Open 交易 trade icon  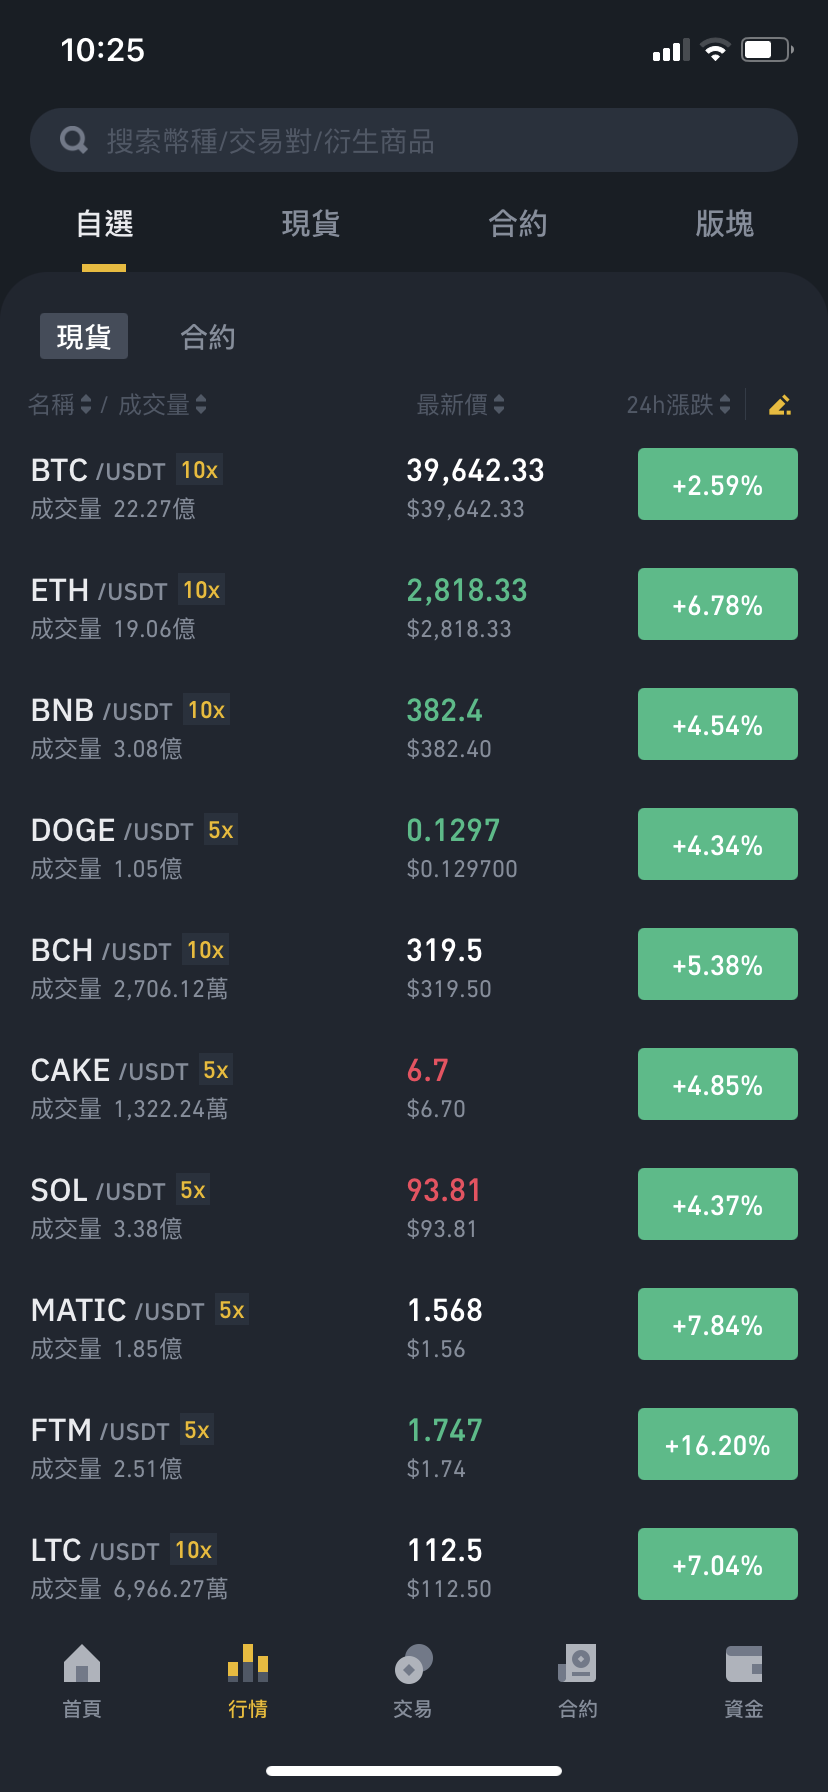point(413,1664)
